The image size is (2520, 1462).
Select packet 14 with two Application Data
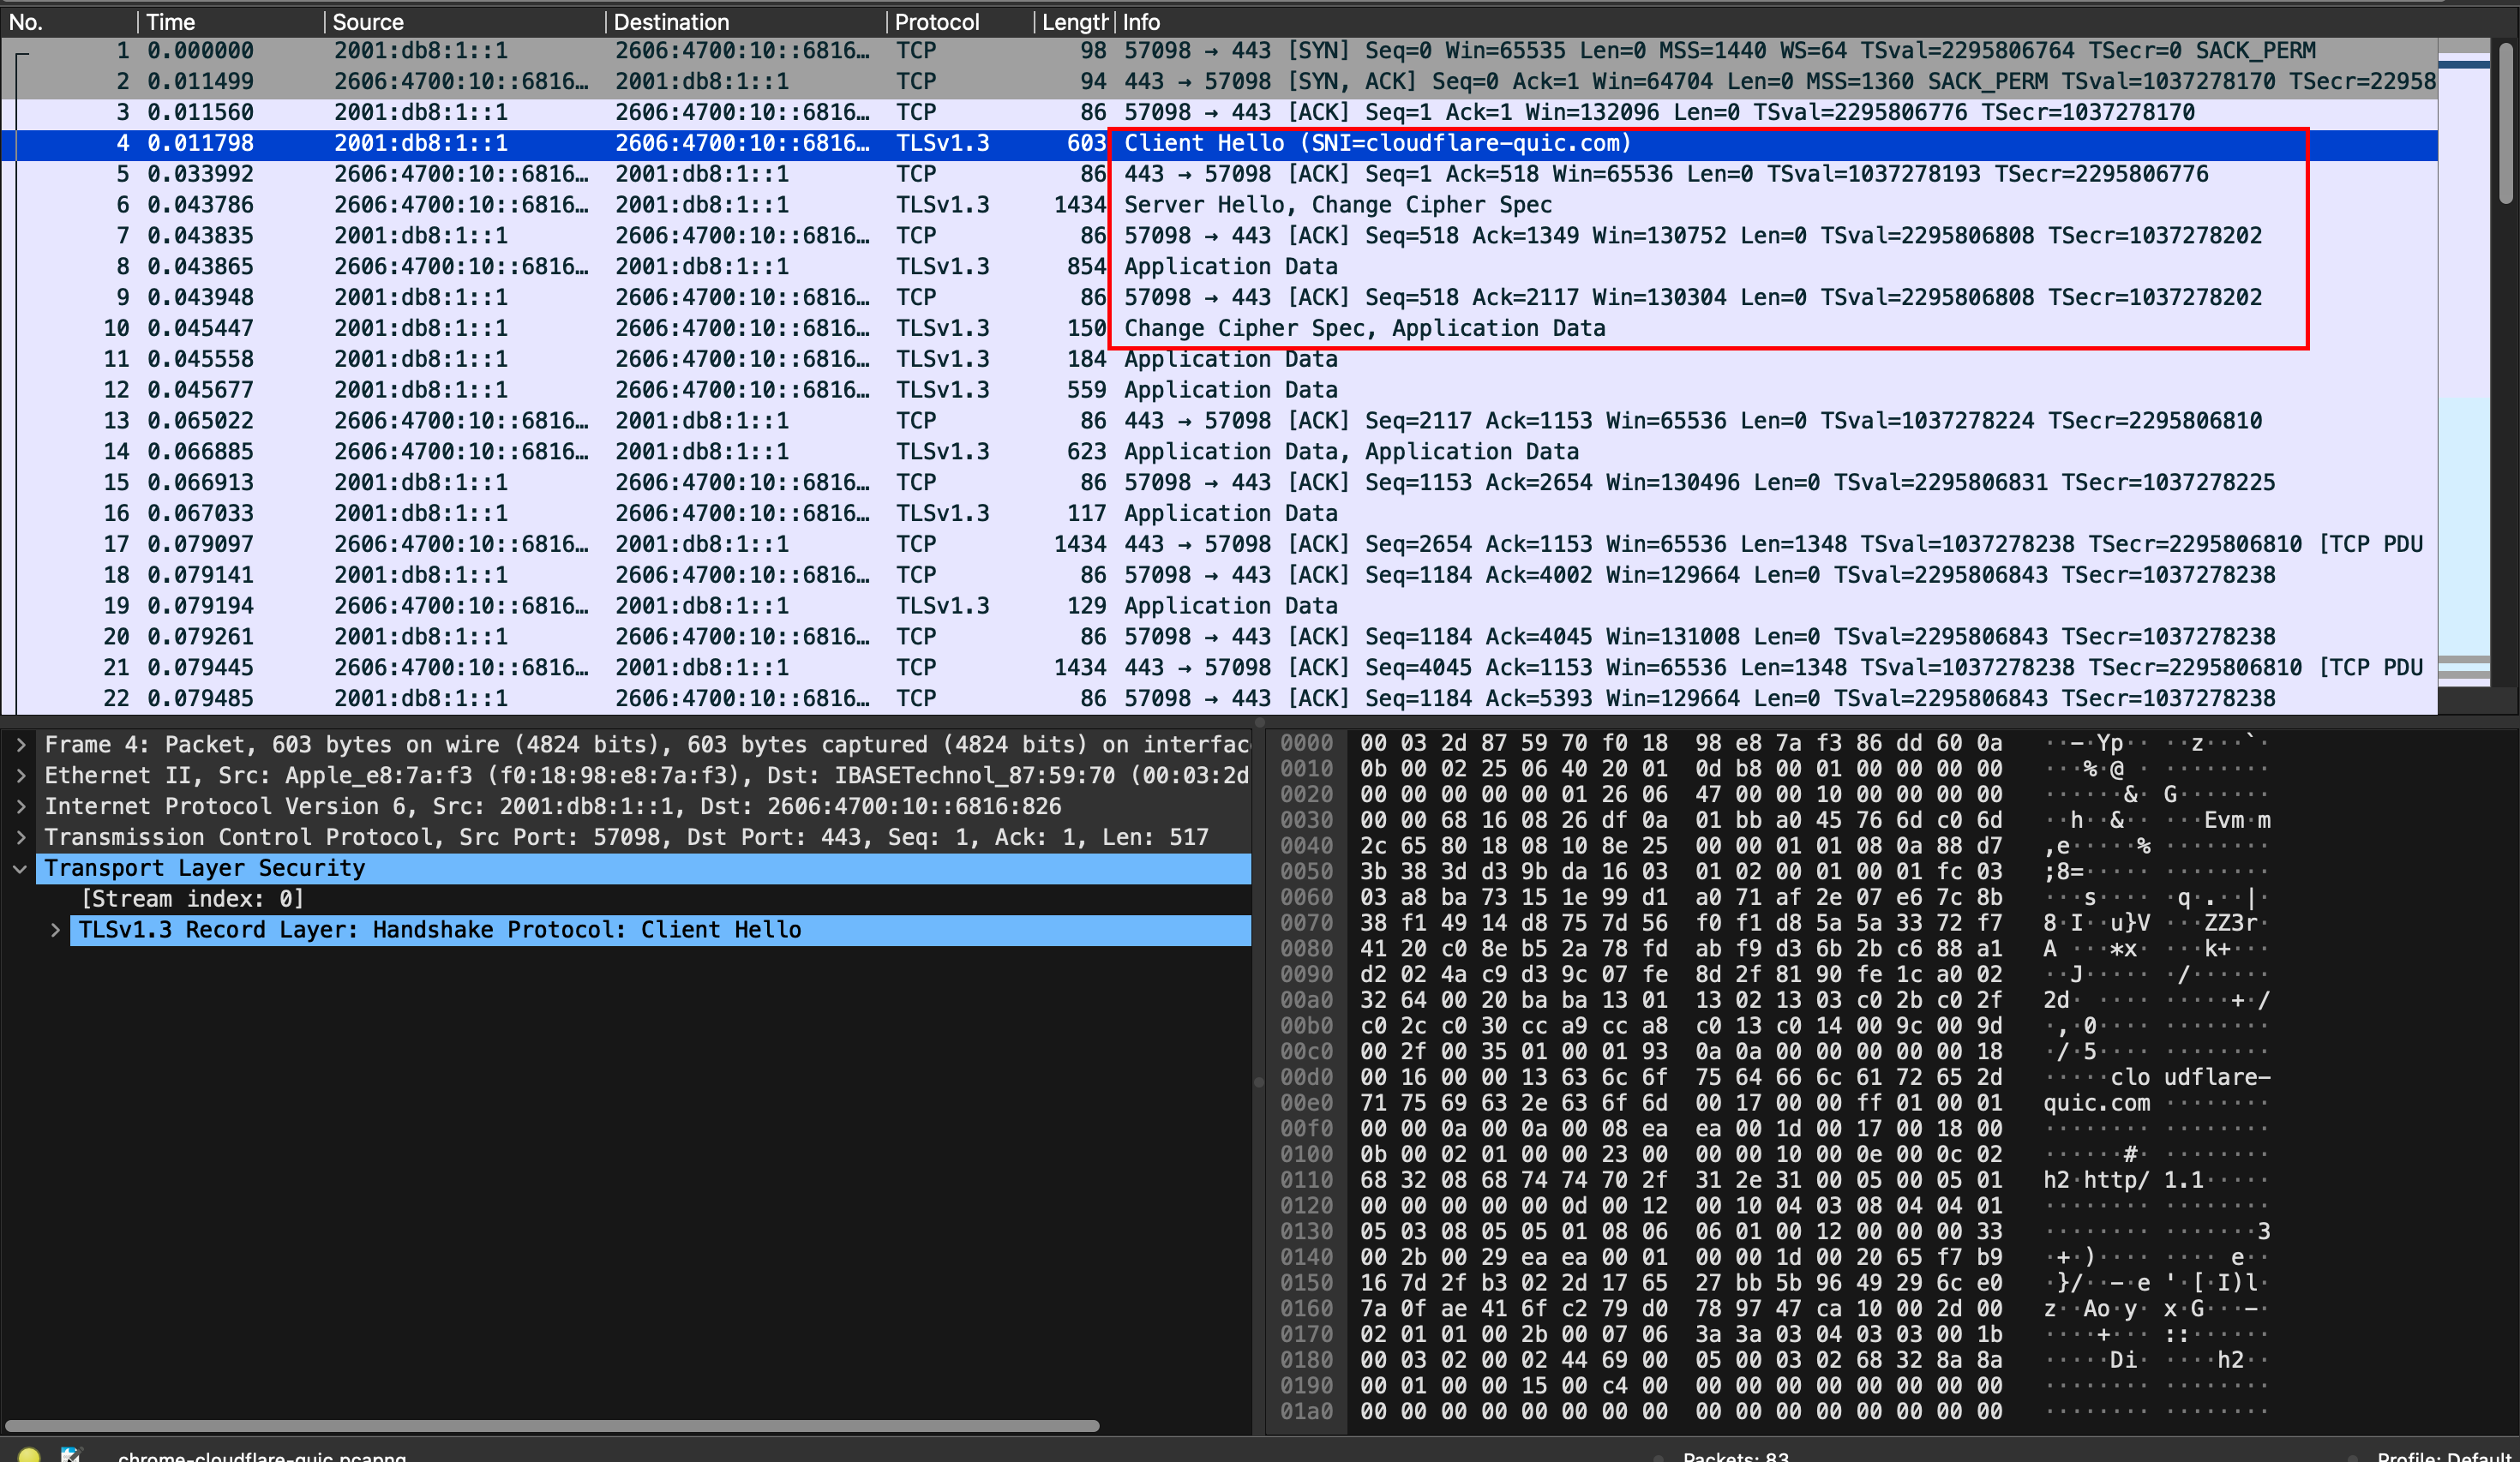point(1219,452)
